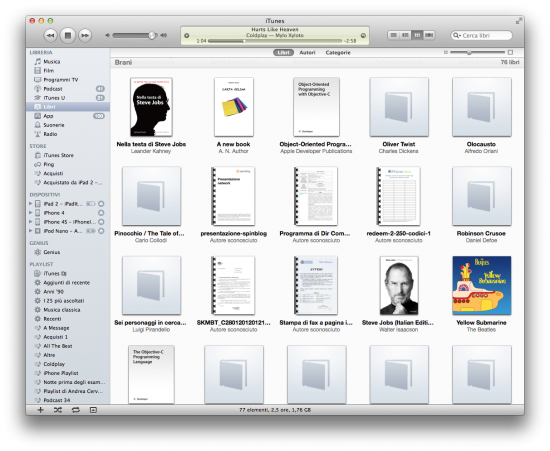Add a new playlist with plus button
Viewport: 550px width, 451px height.
point(41,410)
